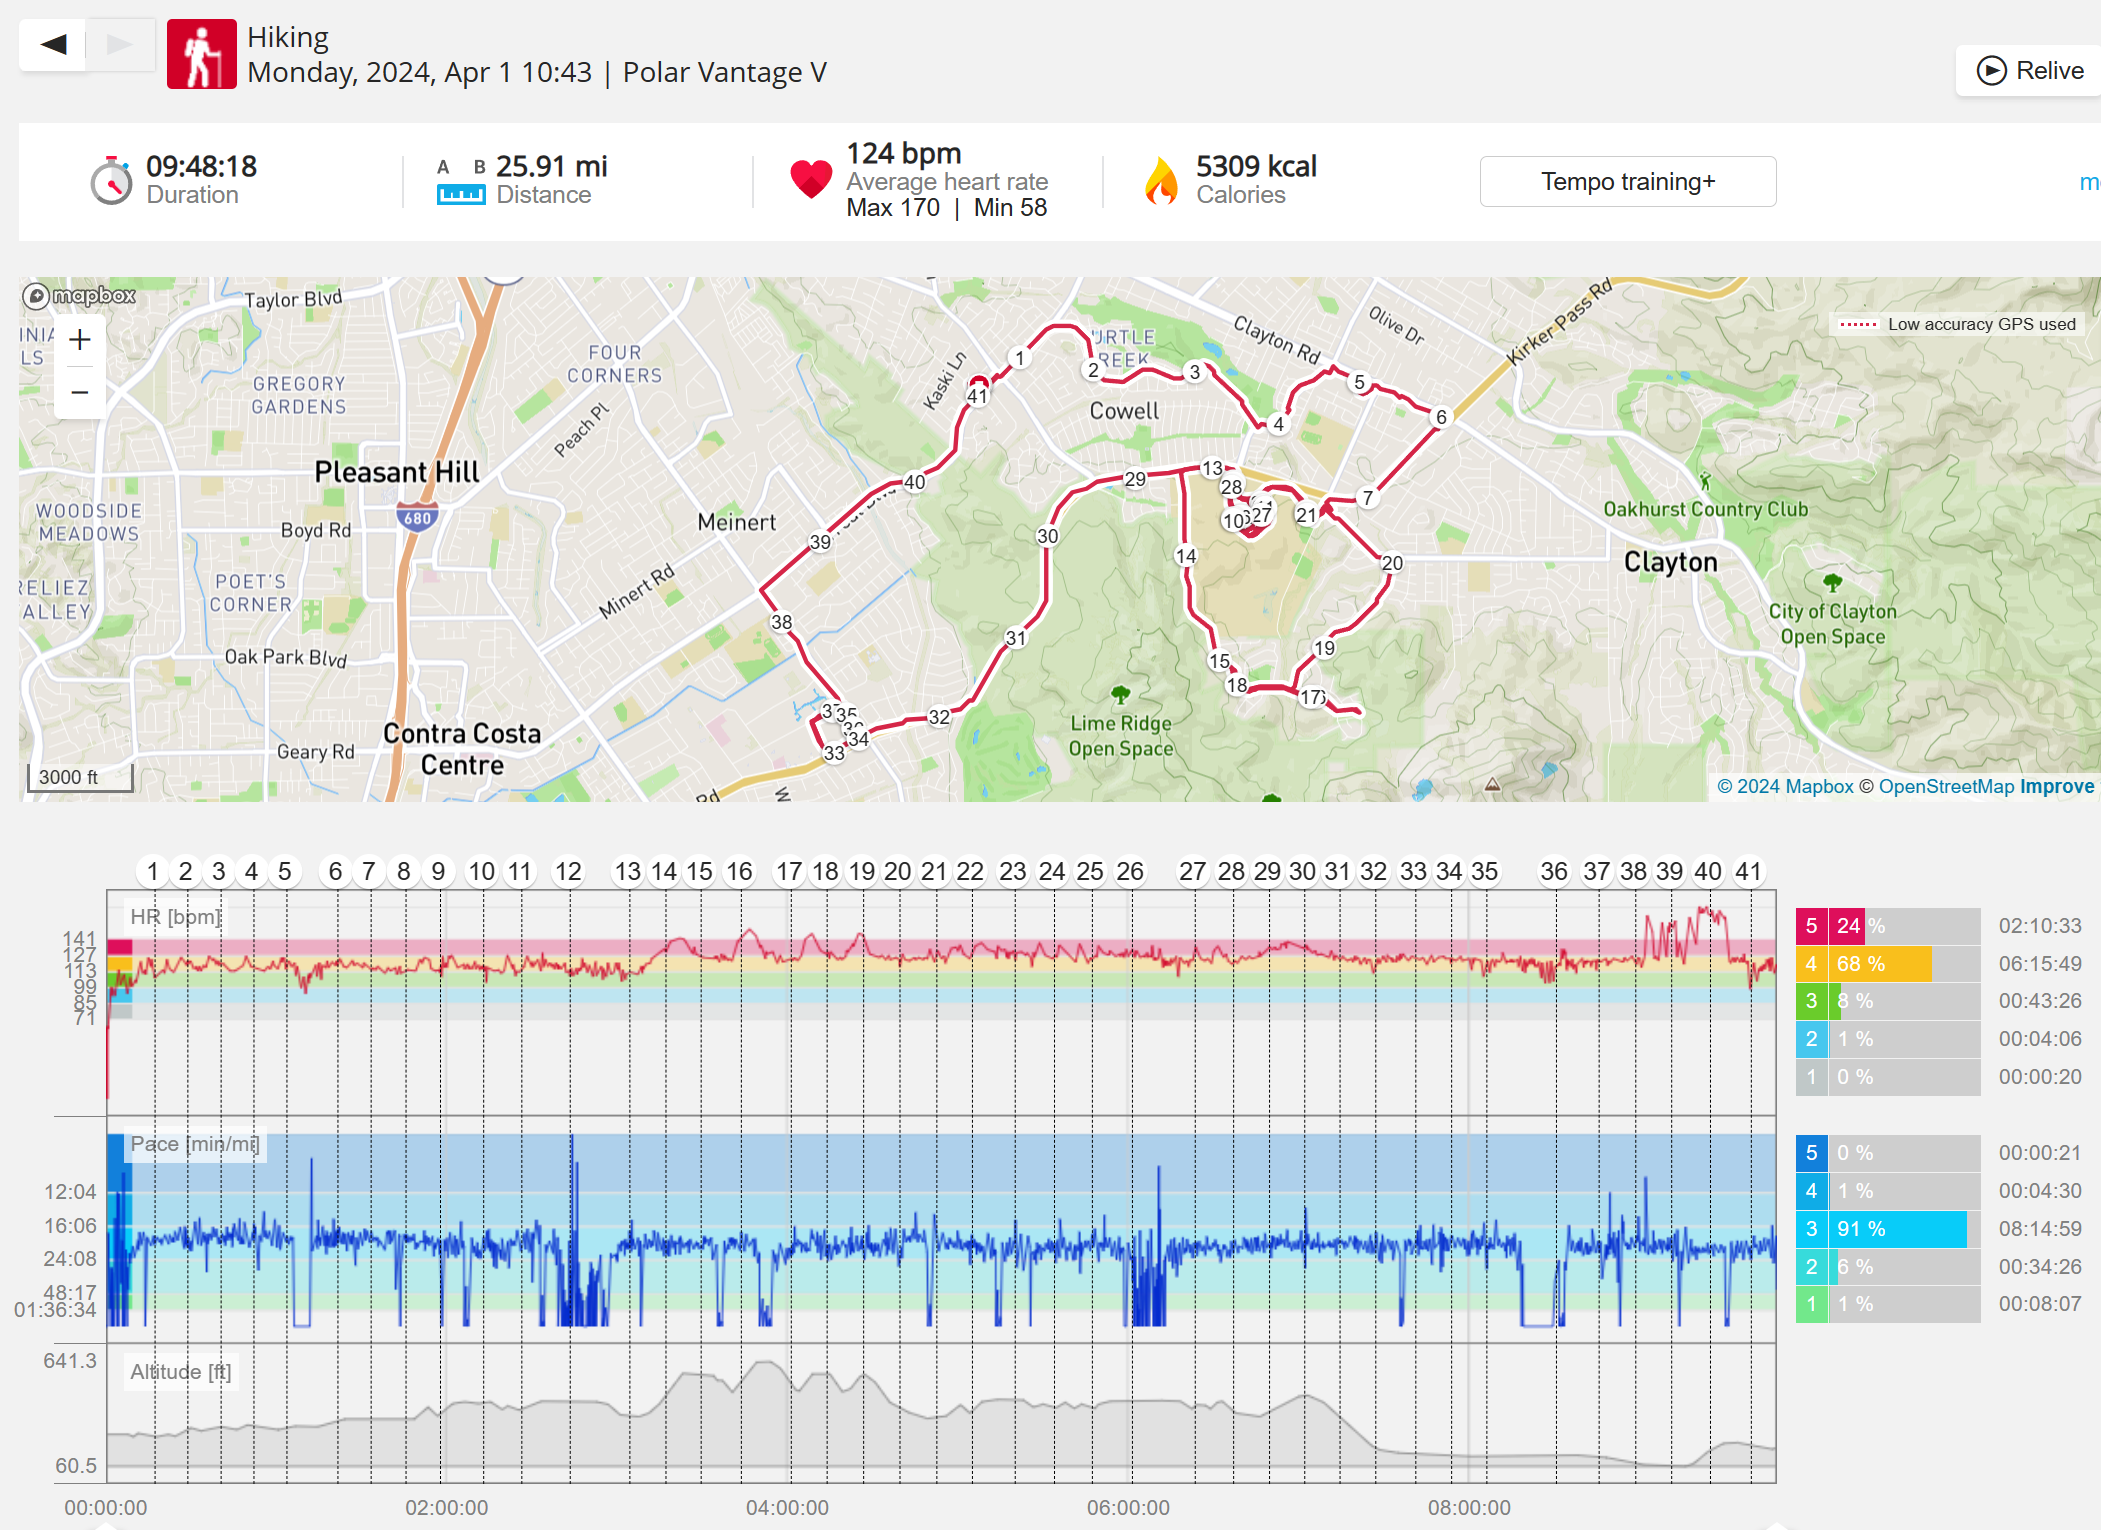This screenshot has height=1530, width=2101.
Task: Zoom out the map with minus button
Action: (80, 392)
